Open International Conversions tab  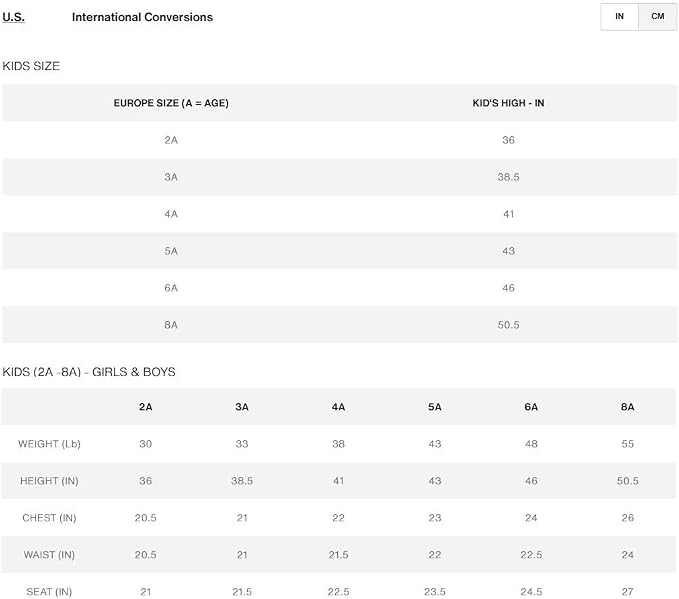(142, 17)
